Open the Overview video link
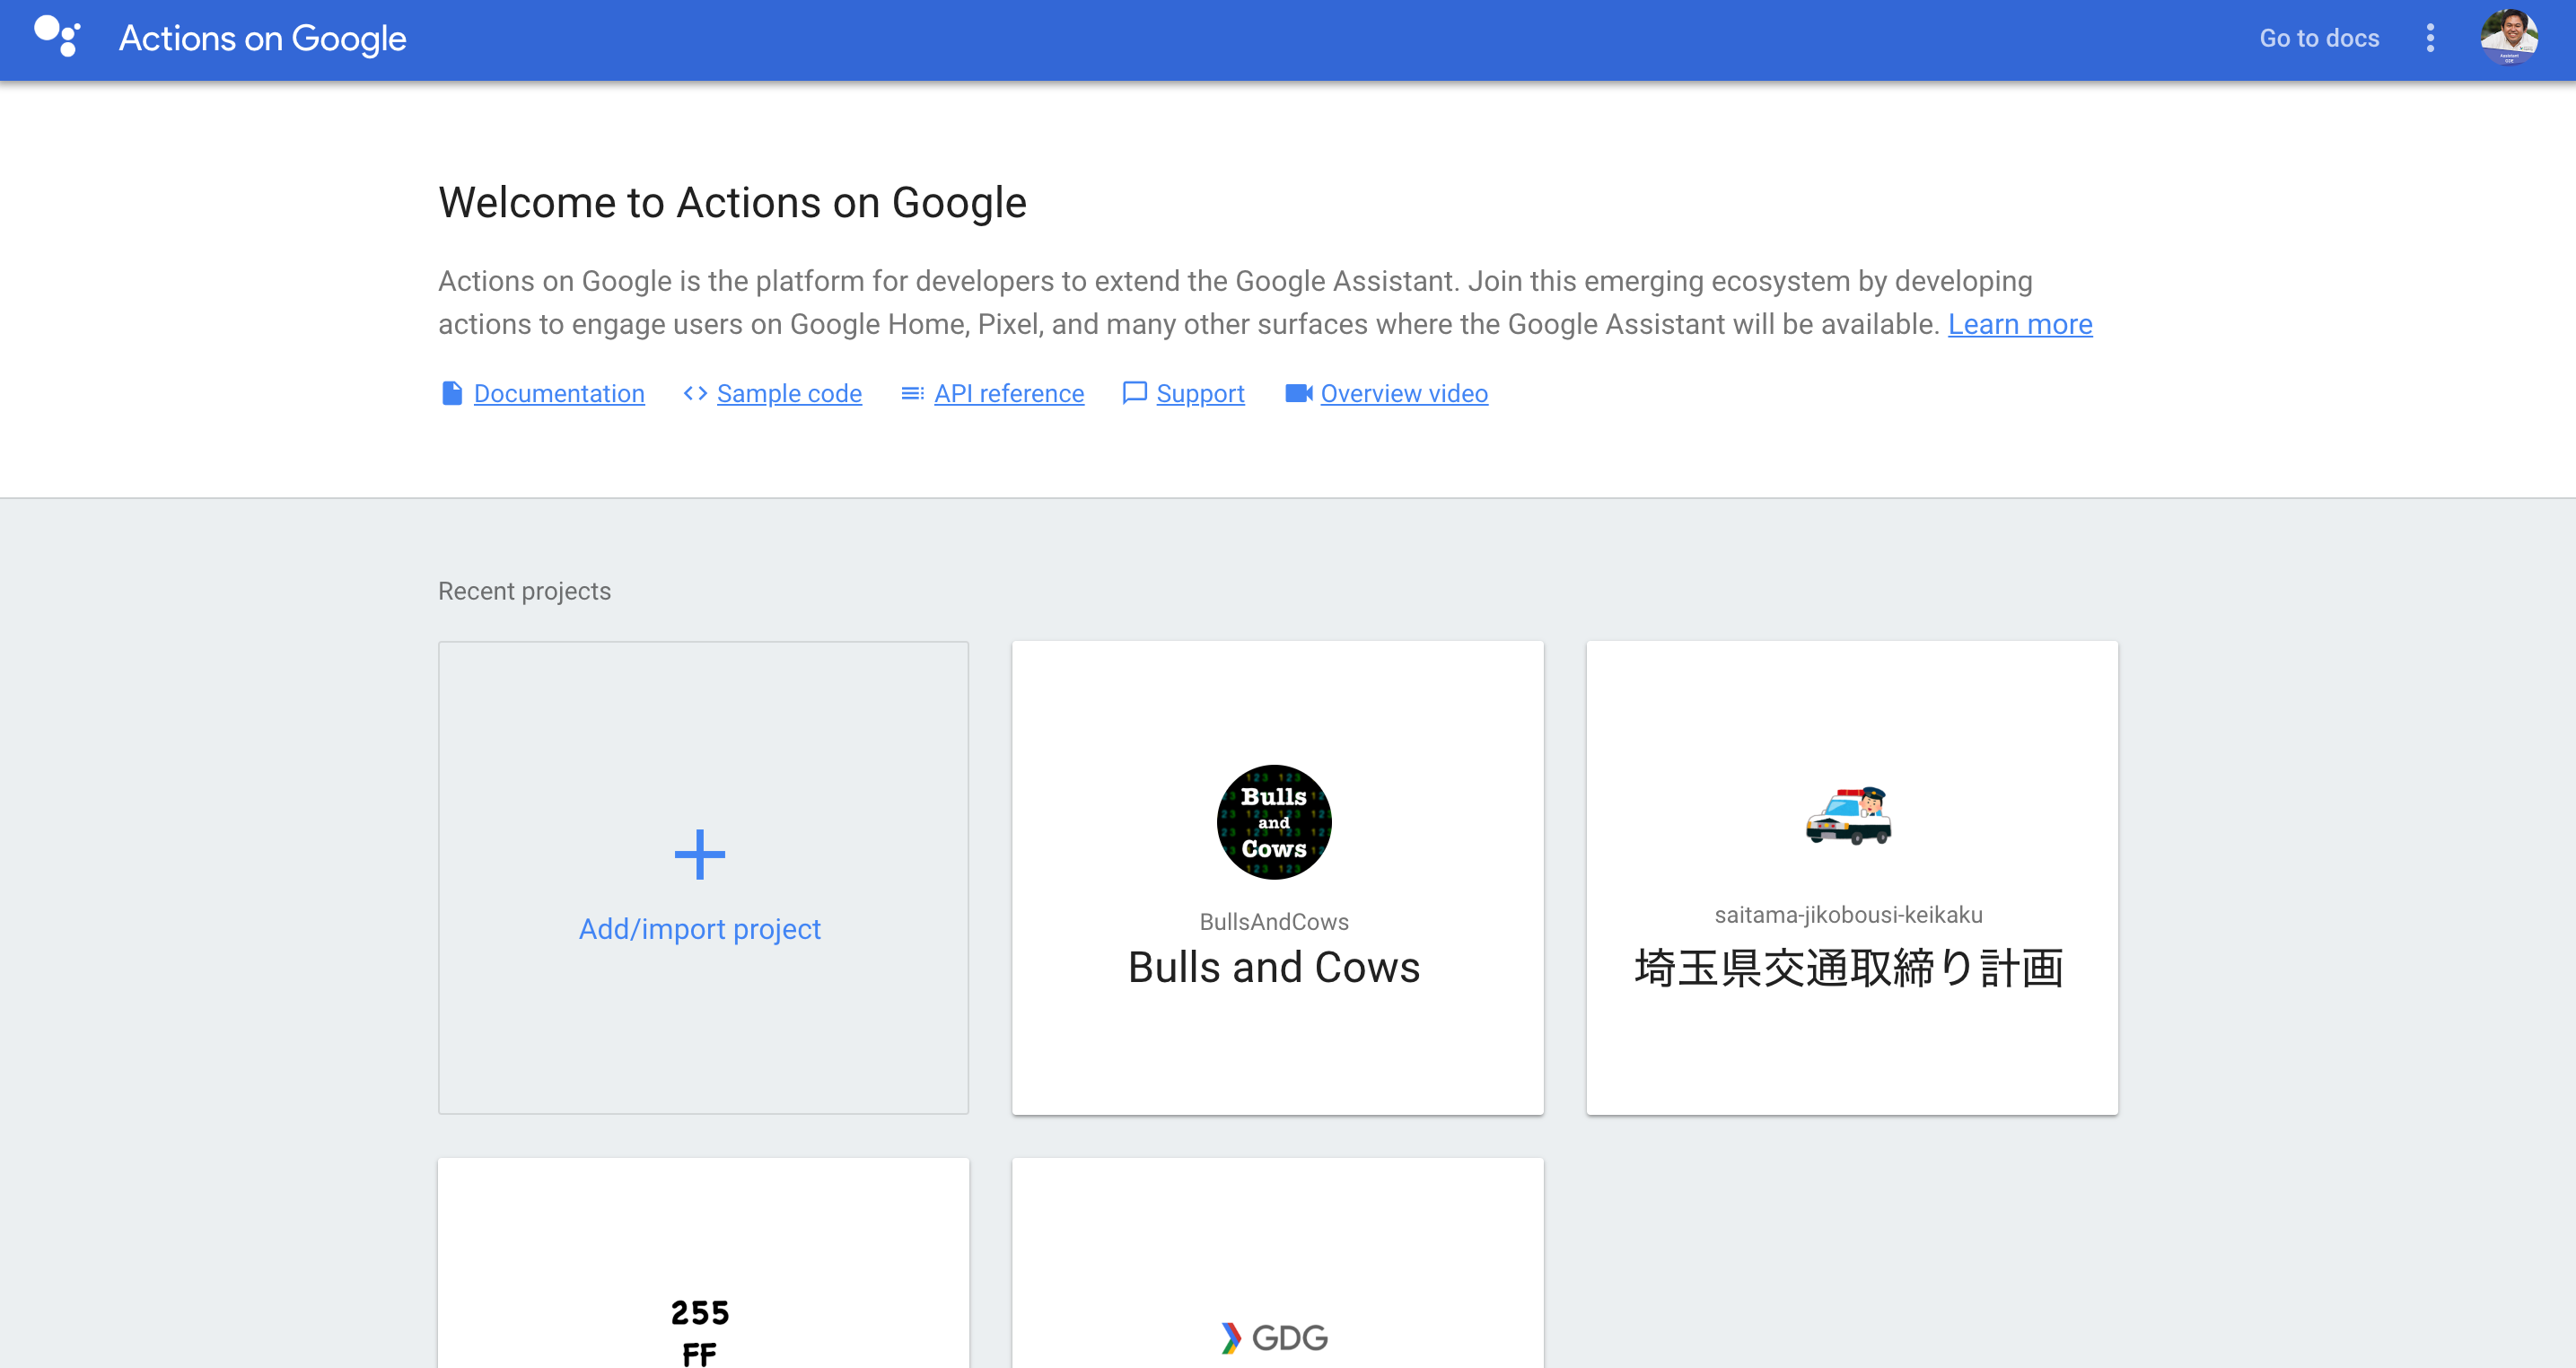The image size is (2576, 1368). [x=1404, y=393]
